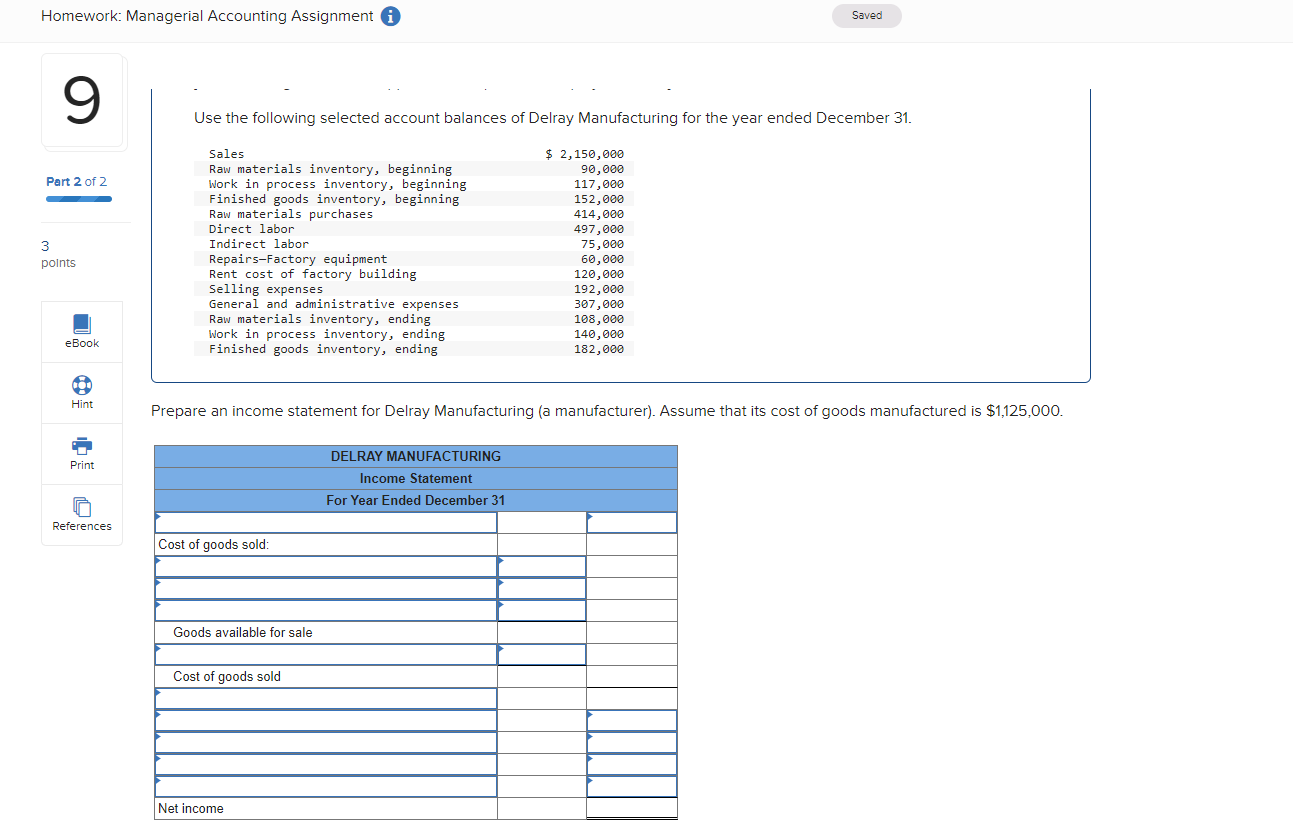1293x834 pixels.
Task: Click 'Homework: Managerial Accounting Assignment' title
Action: (x=207, y=16)
